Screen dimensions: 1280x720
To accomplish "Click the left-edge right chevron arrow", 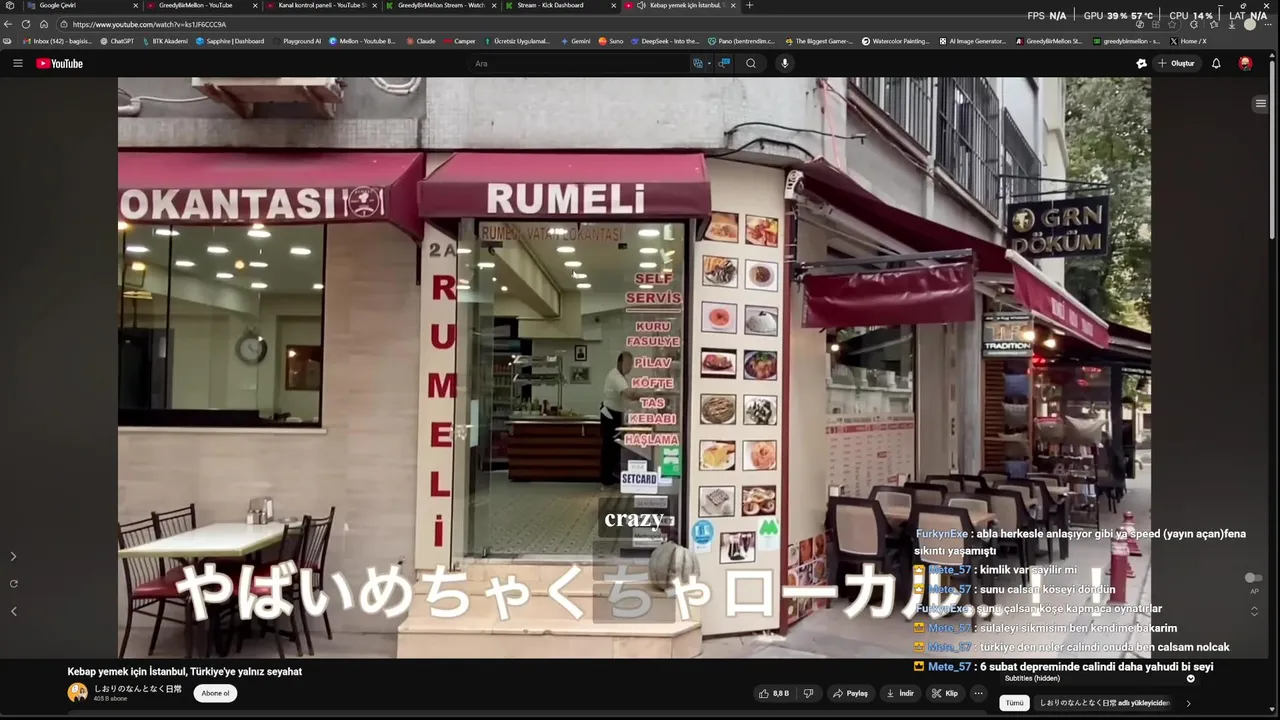I will (13, 556).
